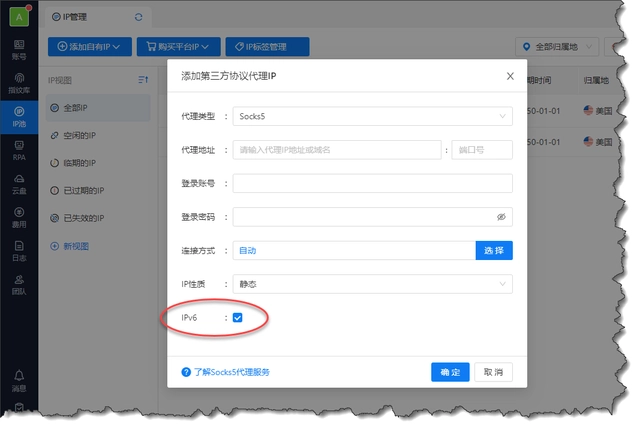This screenshot has height=432, width=640.
Task: Open the IP池 sidebar section
Action: 19,117
